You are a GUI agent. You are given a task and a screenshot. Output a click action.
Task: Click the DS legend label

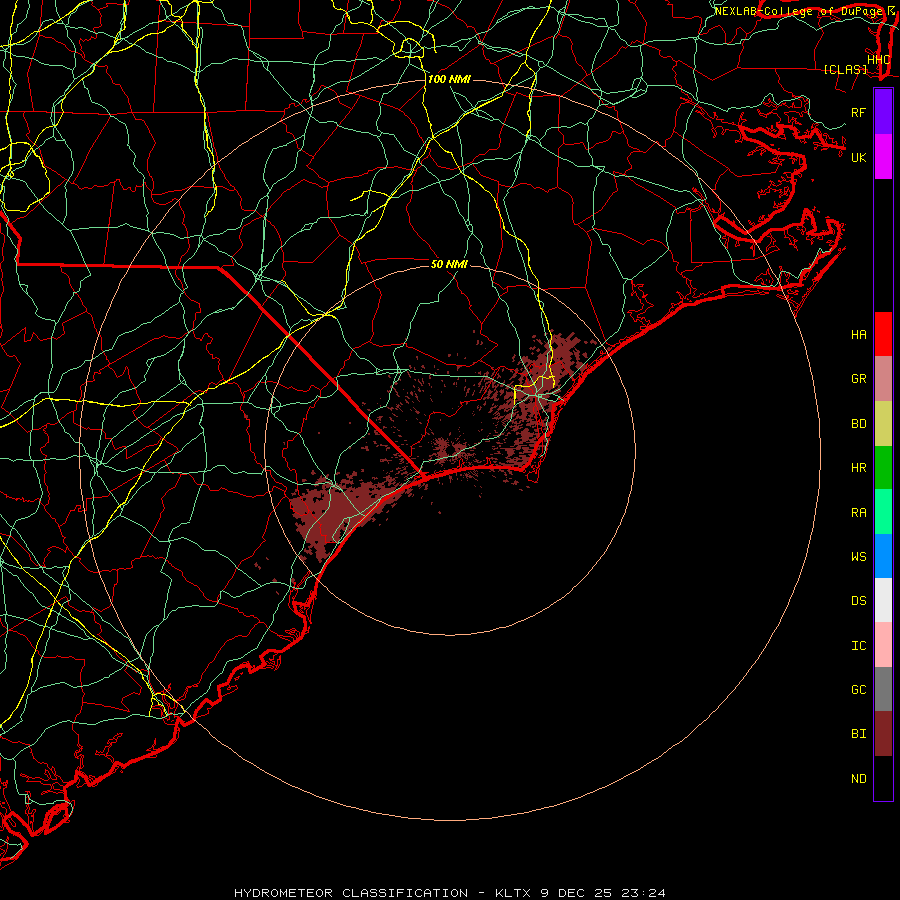point(858,600)
